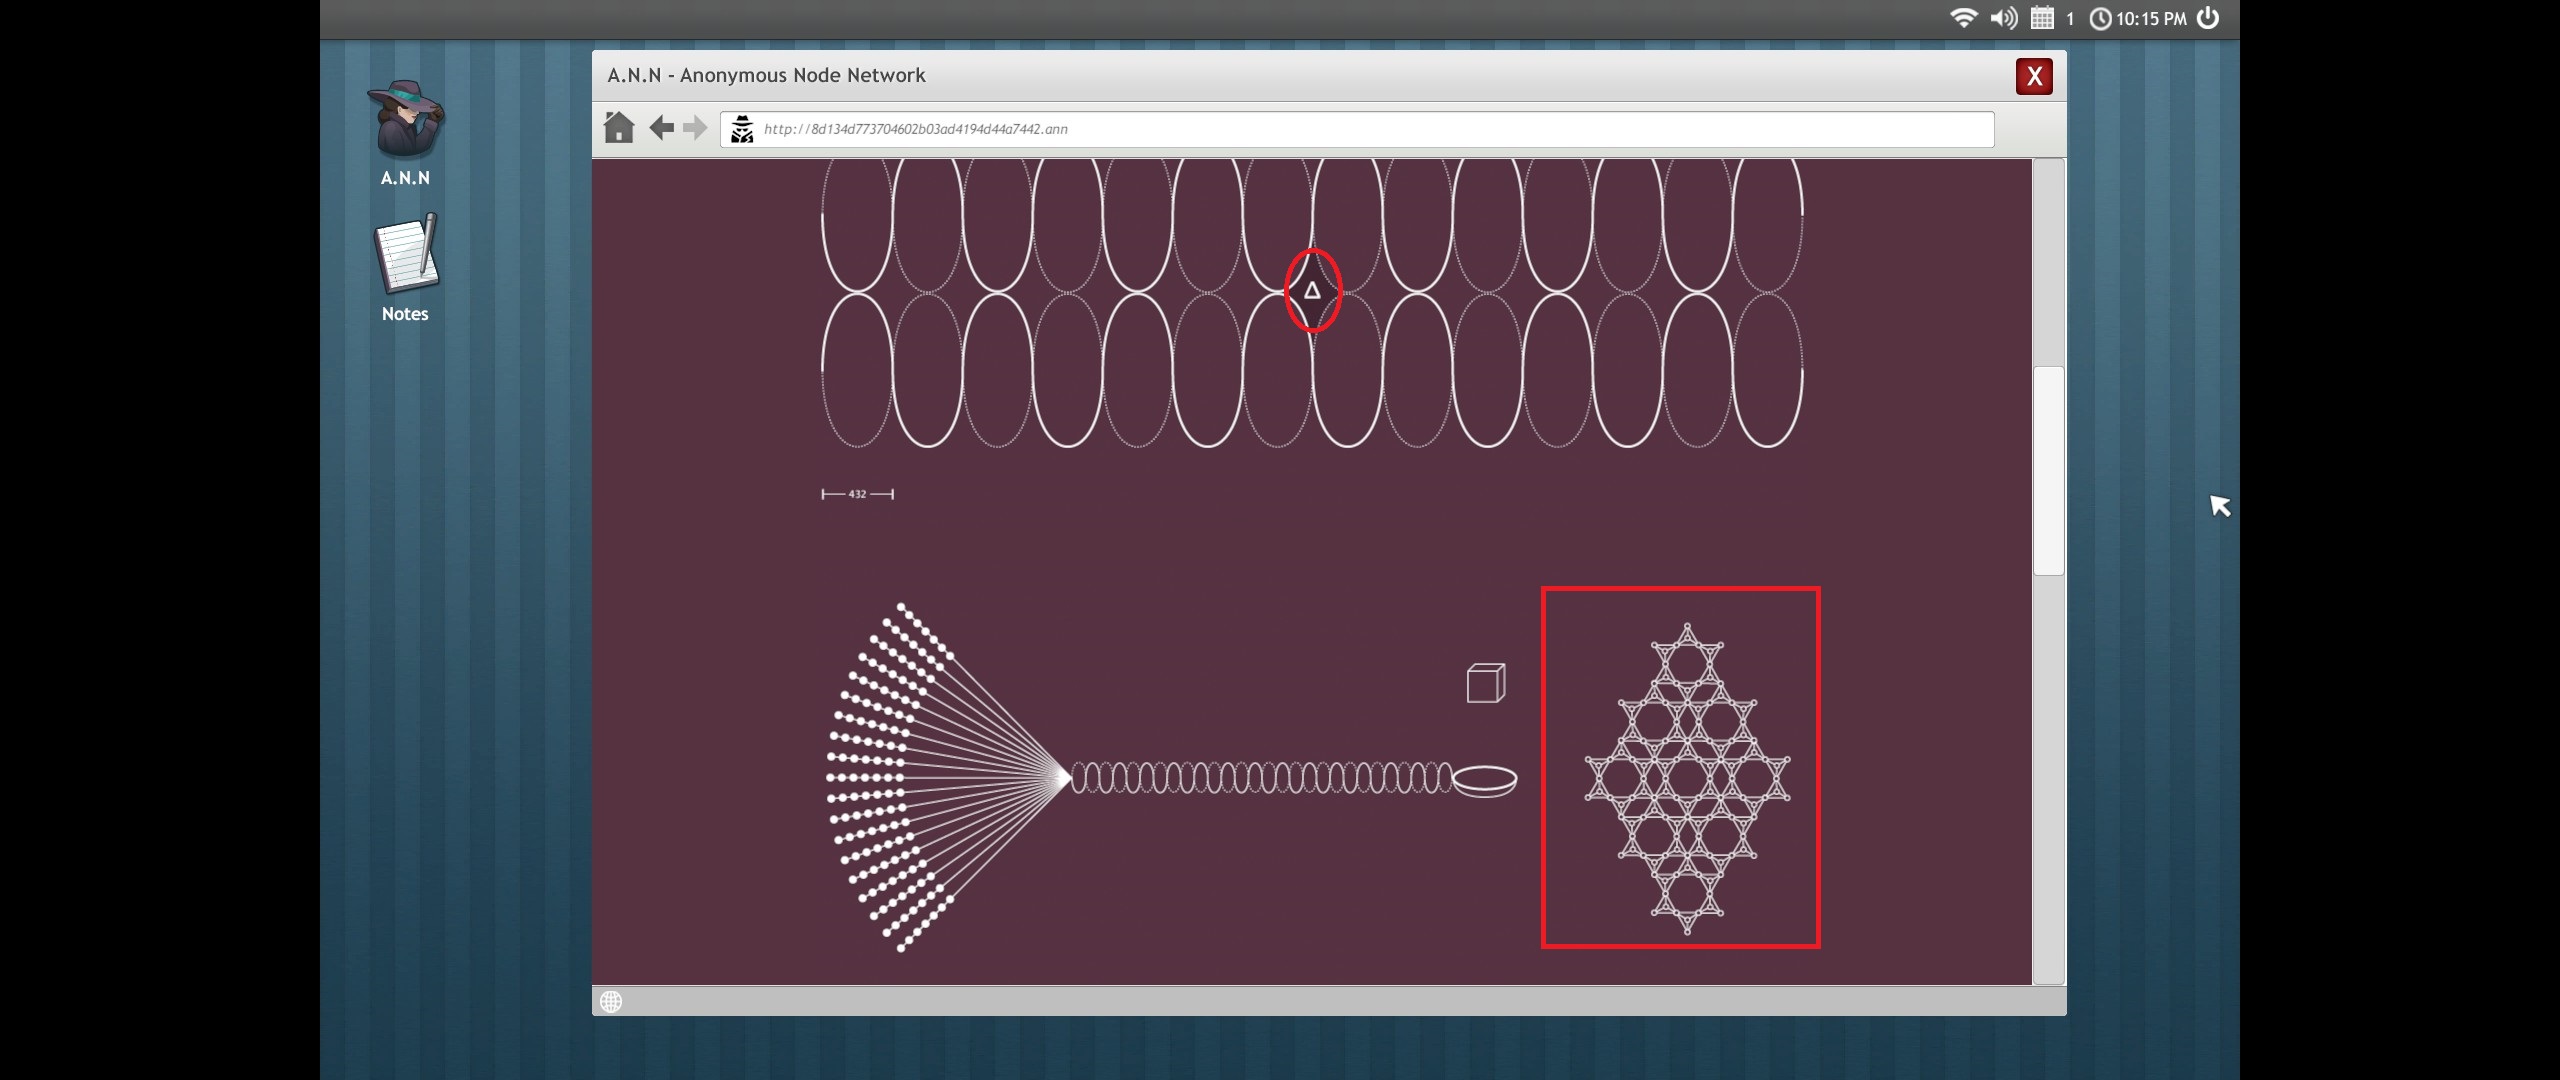The width and height of the screenshot is (2560, 1080).
Task: Click the power button icon
Action: coord(2209,18)
